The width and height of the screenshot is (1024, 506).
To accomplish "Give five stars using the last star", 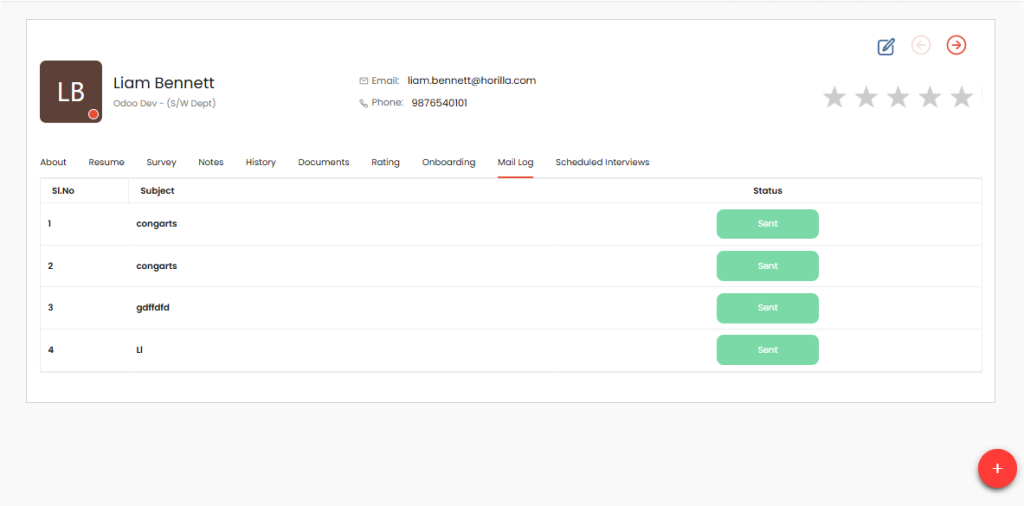I will pos(961,97).
